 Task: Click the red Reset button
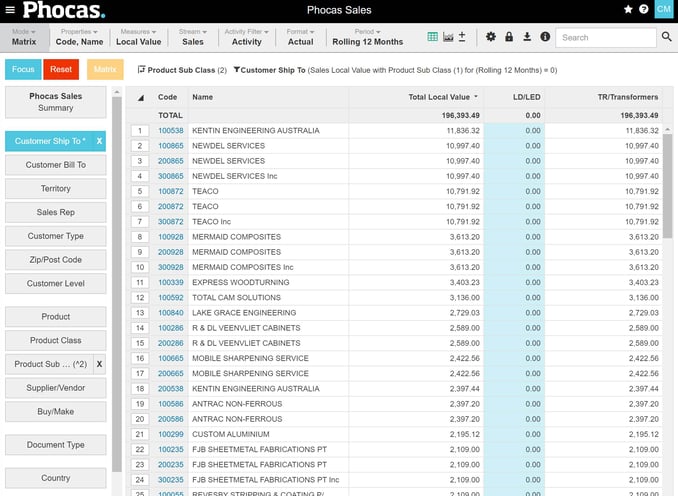point(61,69)
